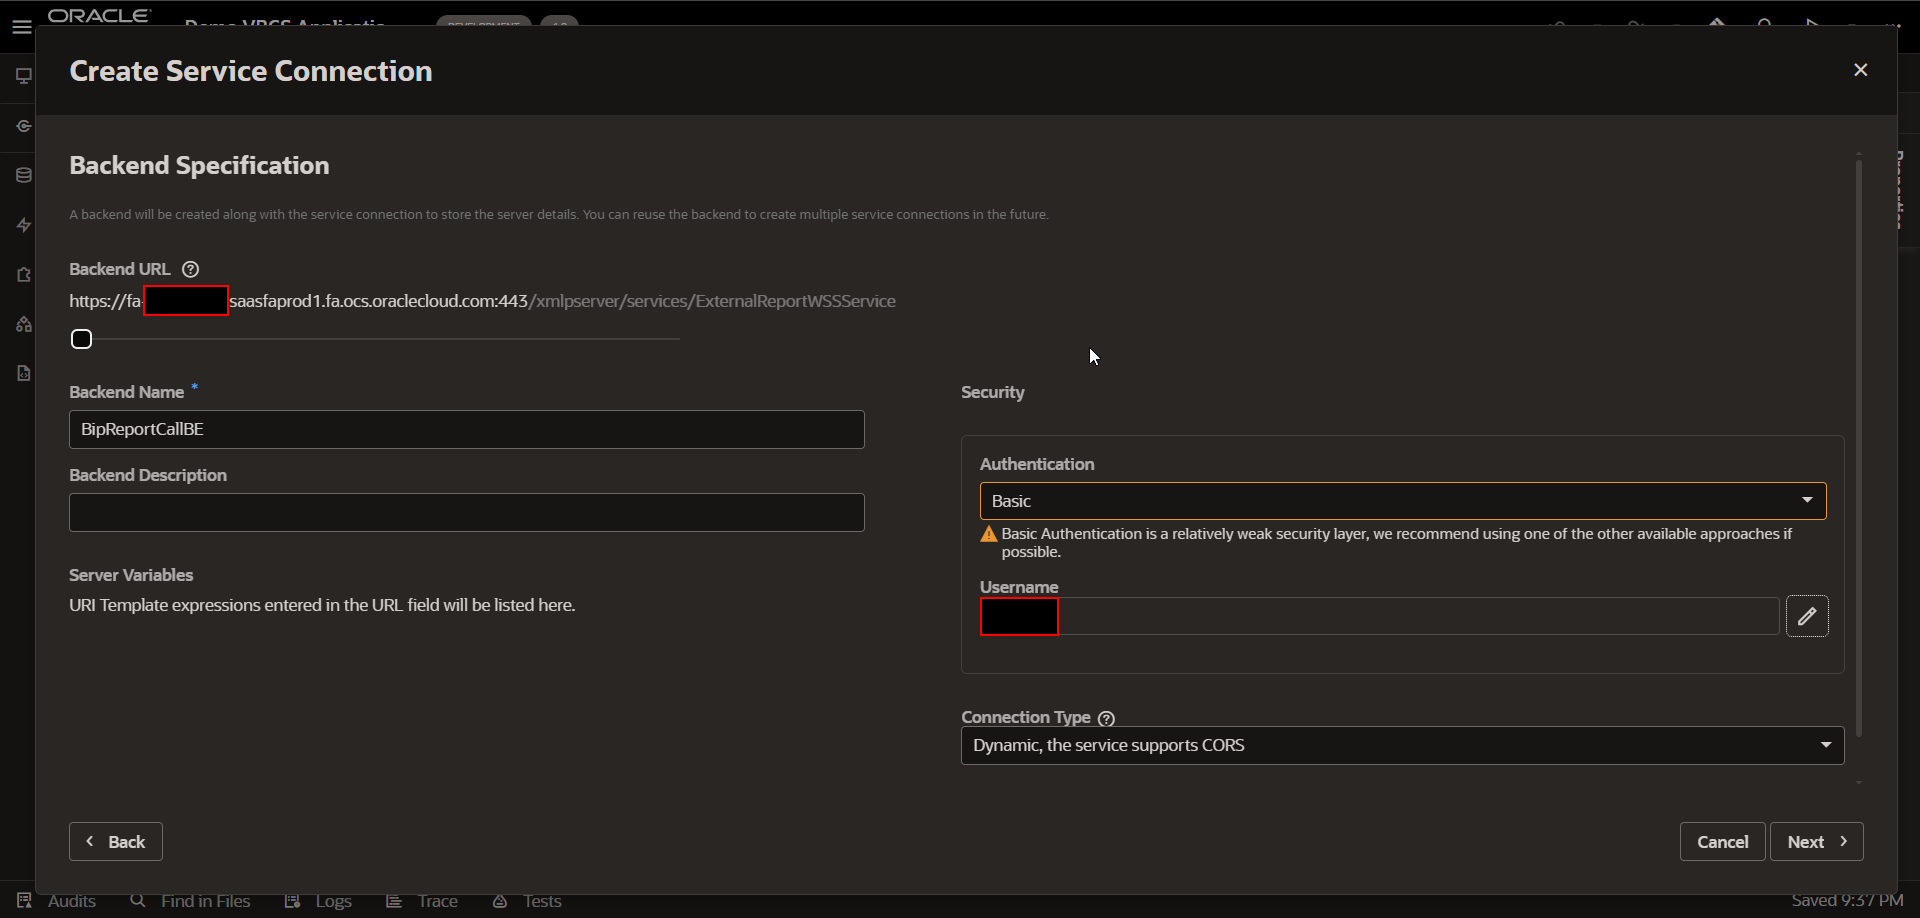The height and width of the screenshot is (918, 1920).
Task: Open the Source code file icon
Action: click(x=24, y=373)
